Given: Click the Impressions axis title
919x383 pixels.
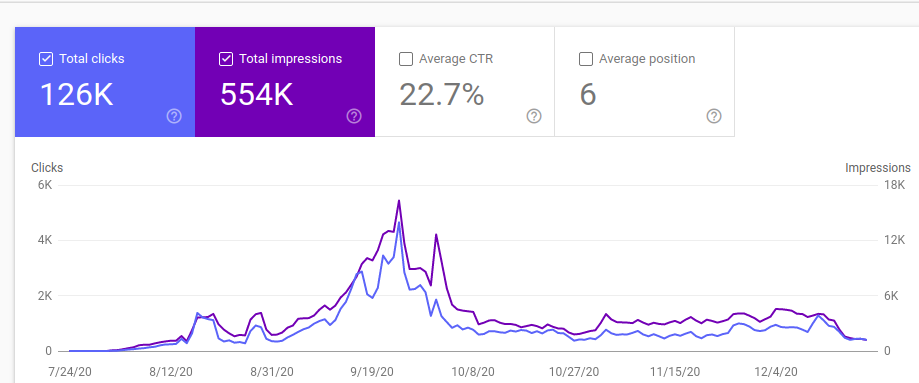Looking at the screenshot, I should click(x=878, y=168).
